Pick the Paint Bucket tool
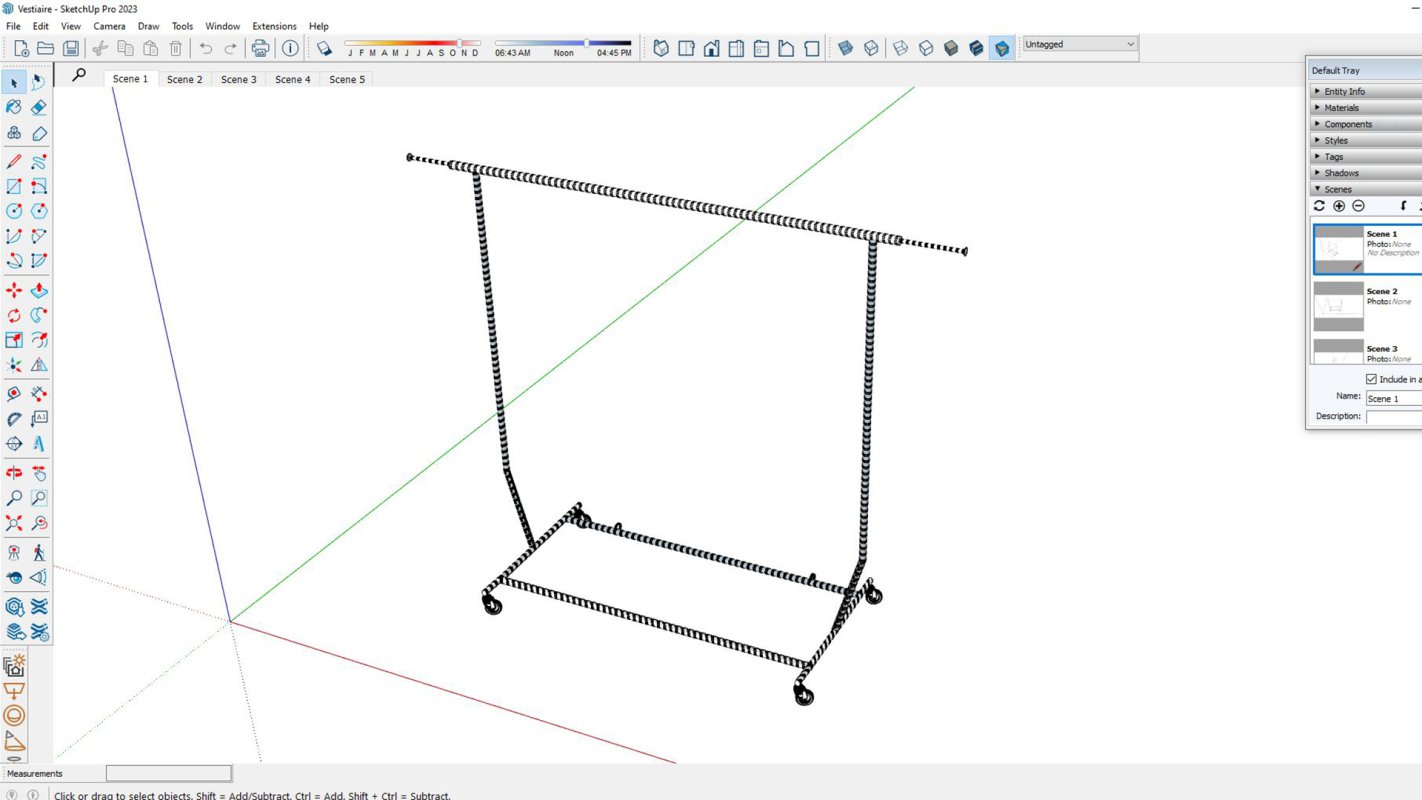 (x=14, y=107)
